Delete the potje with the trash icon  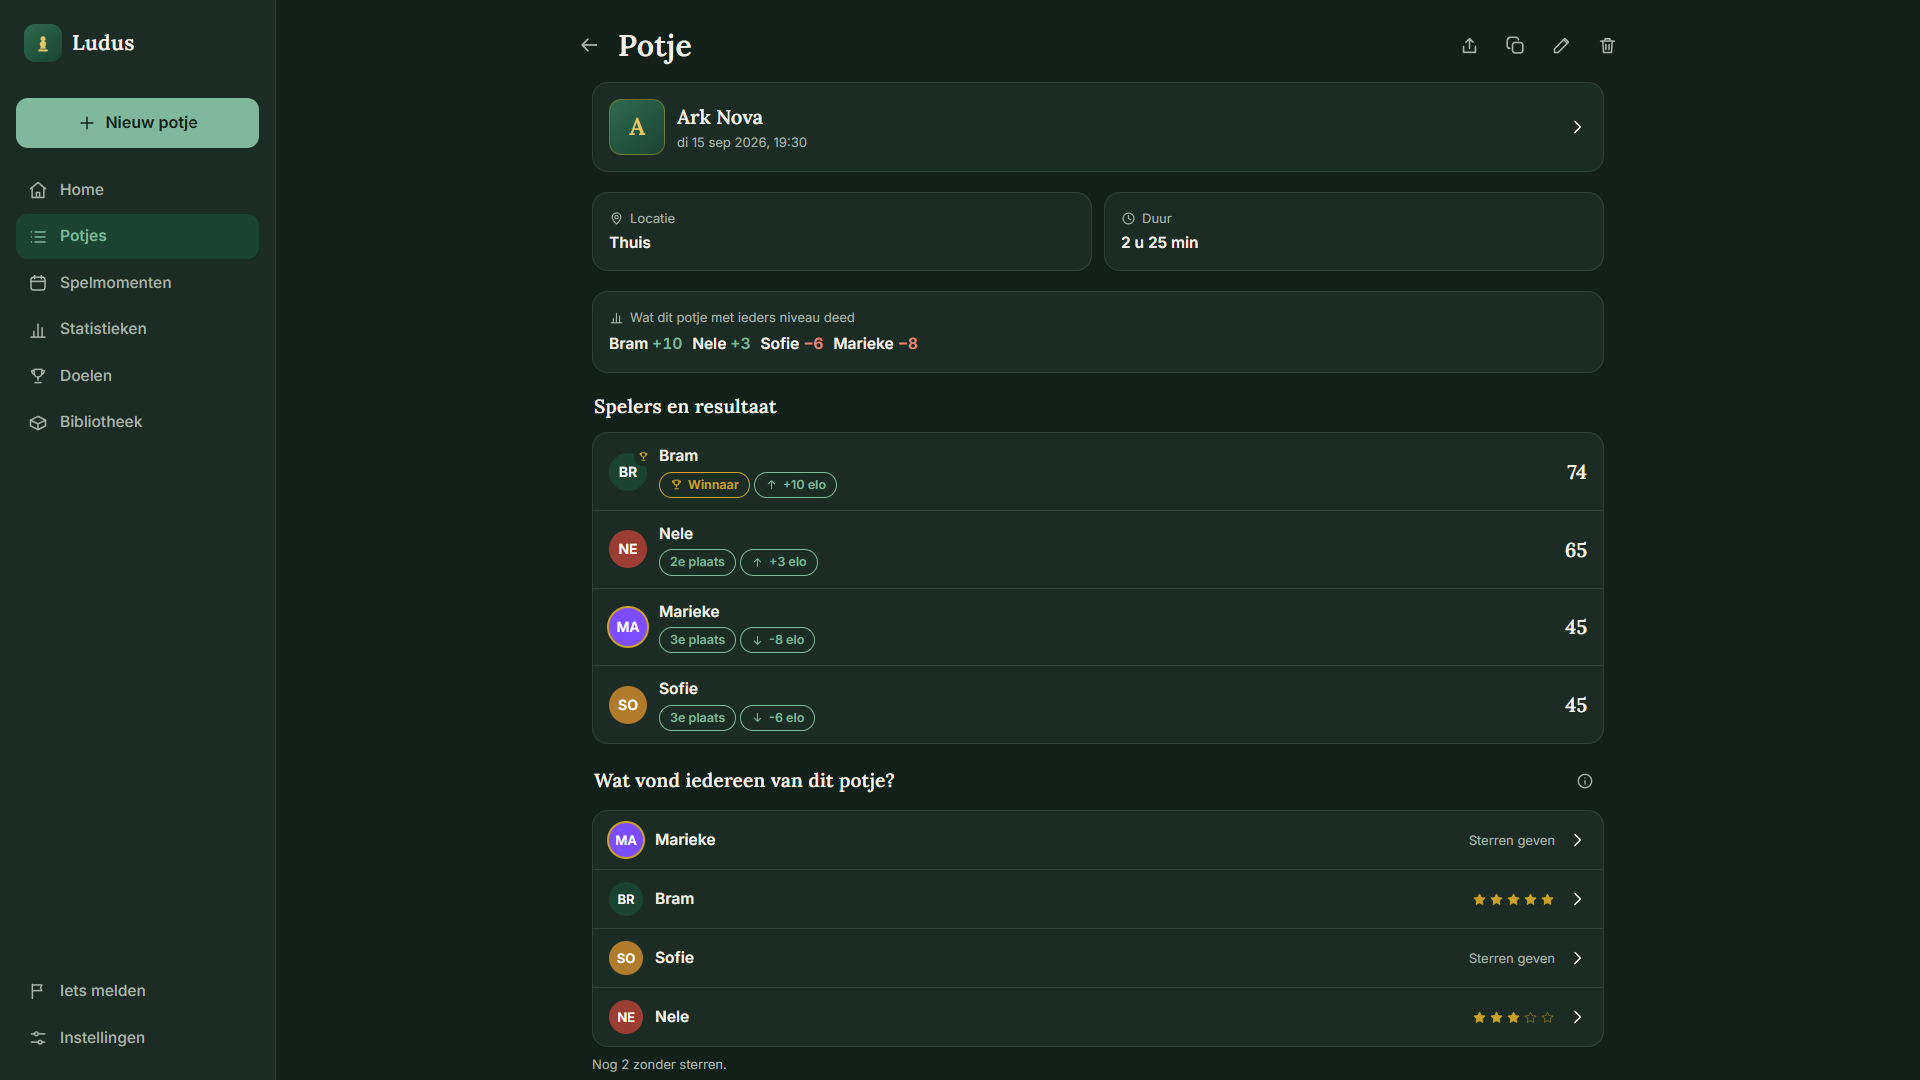(x=1607, y=45)
